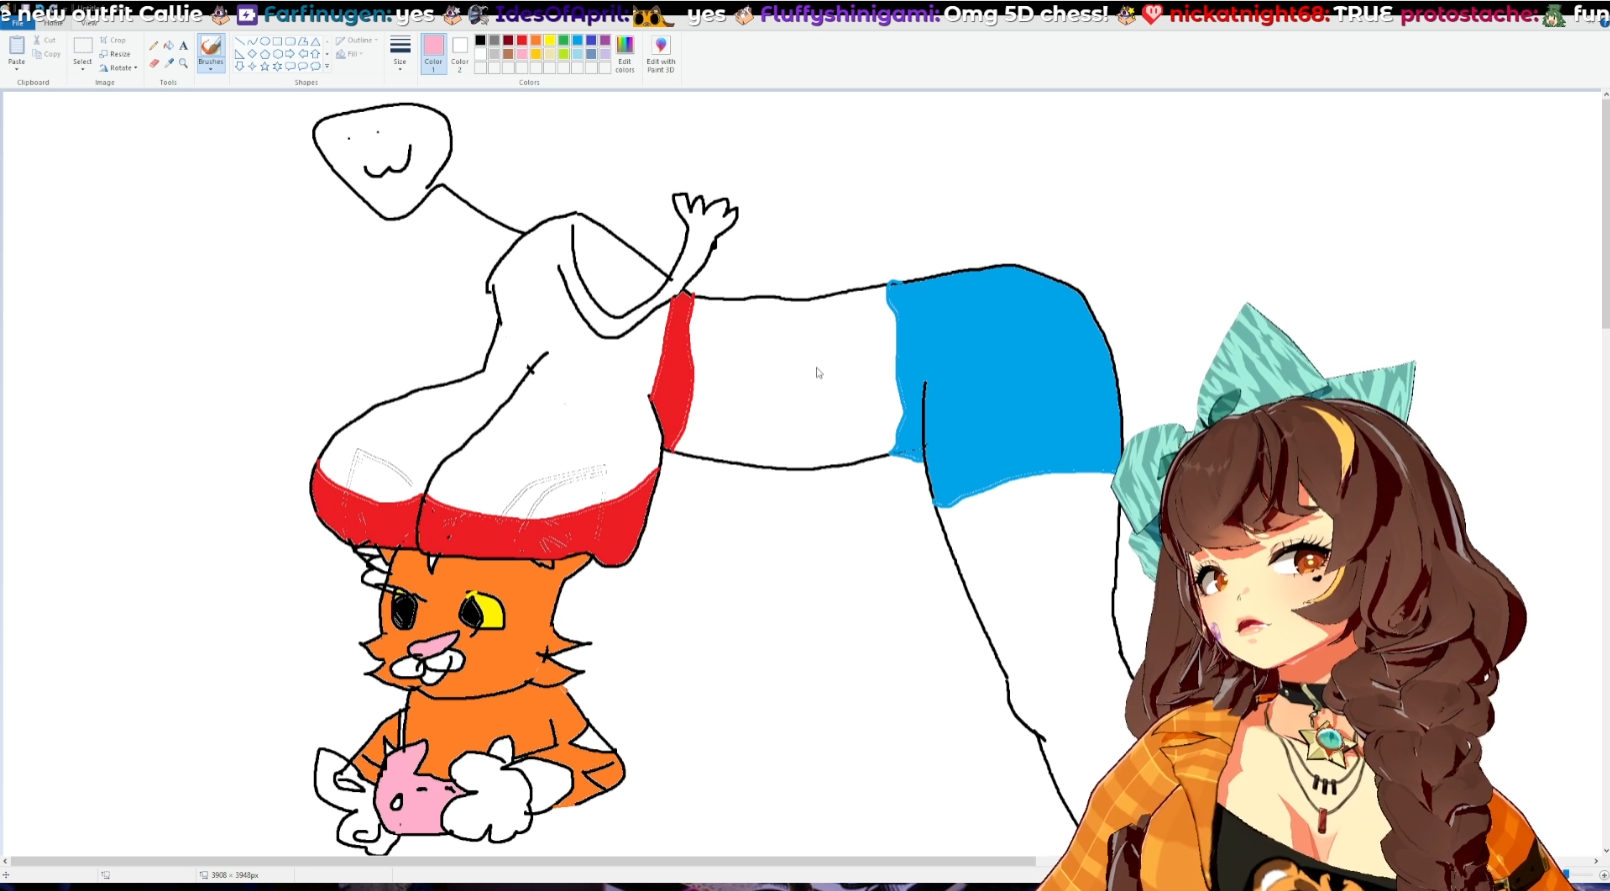Image resolution: width=1610 pixels, height=891 pixels.
Task: Activate the Eraser tool
Action: coord(153,63)
